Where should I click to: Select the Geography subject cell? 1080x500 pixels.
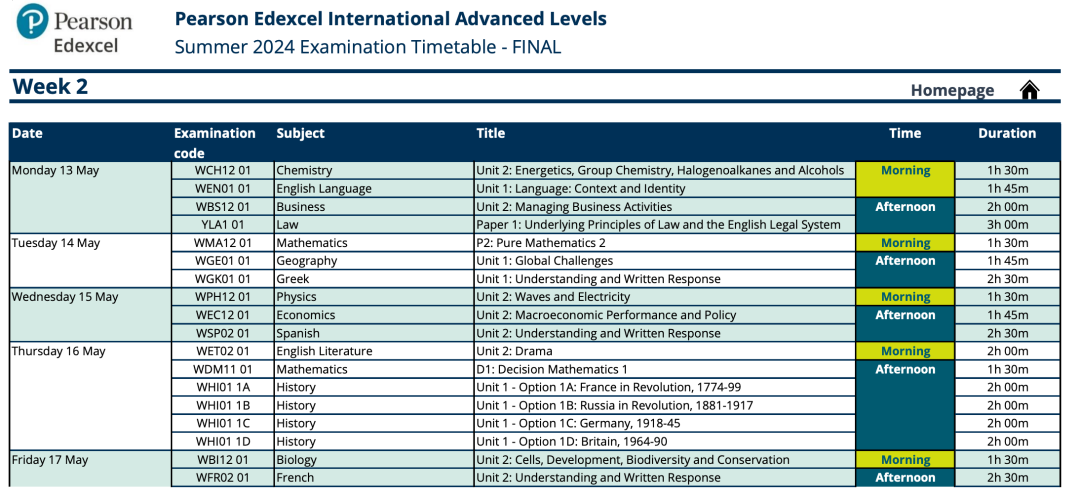374,260
